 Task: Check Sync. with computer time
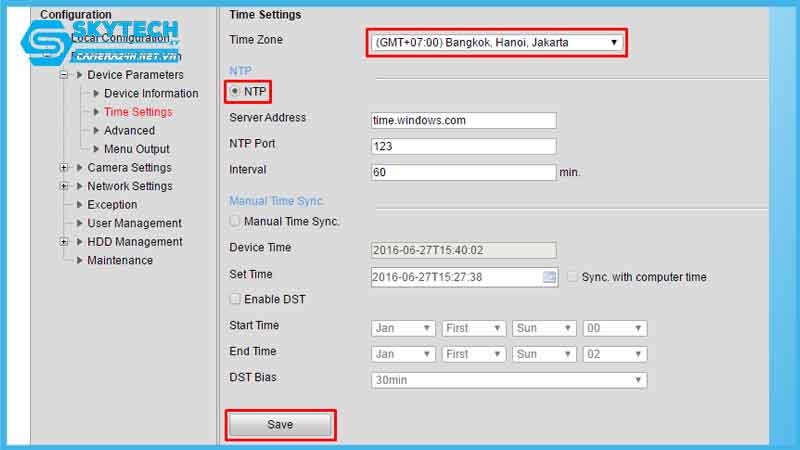573,277
